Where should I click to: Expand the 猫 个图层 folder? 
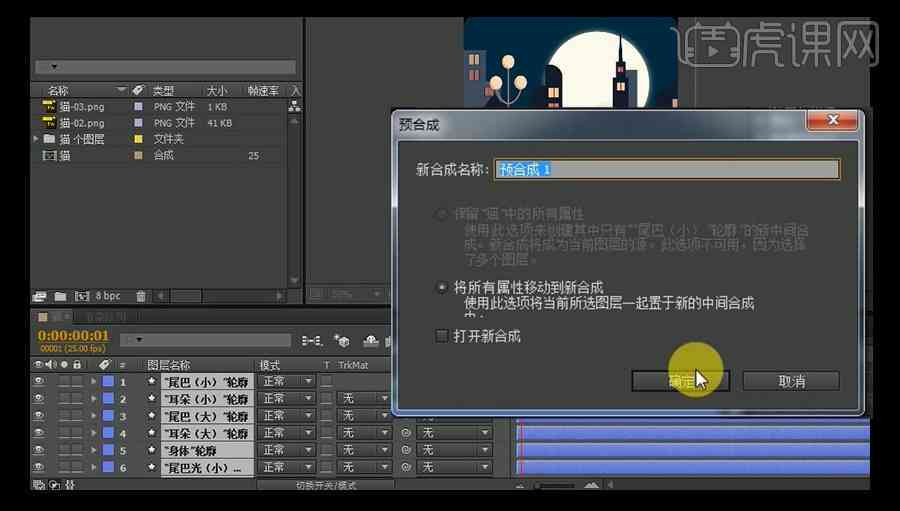36,139
